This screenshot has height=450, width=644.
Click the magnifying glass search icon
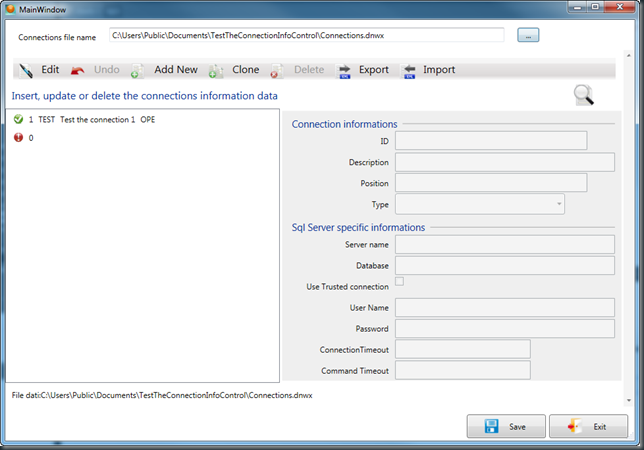click(584, 95)
